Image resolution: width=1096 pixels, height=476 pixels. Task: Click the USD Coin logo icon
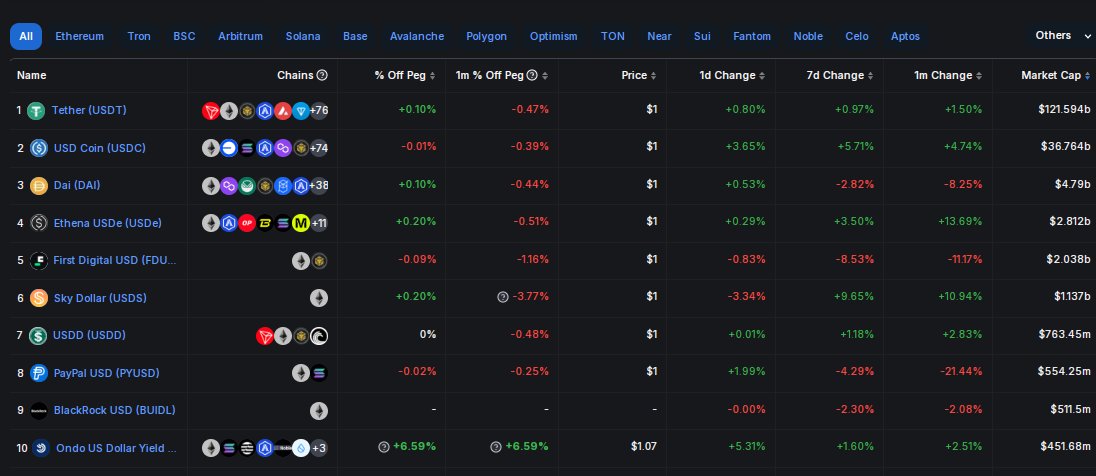click(38, 148)
